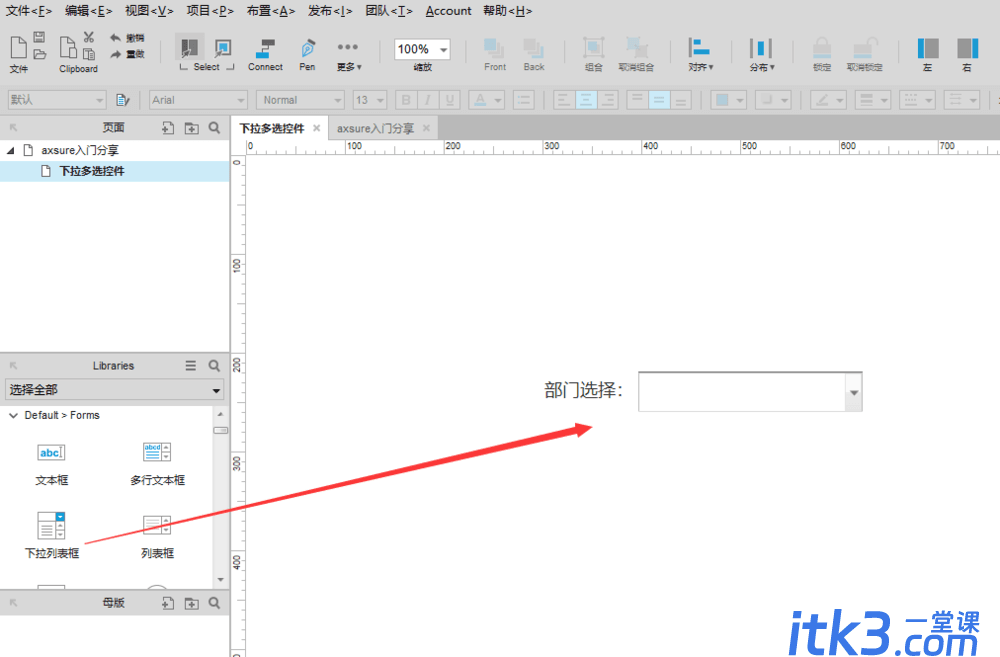This screenshot has height=657, width=1000.
Task: Toggle bold formatting
Action: [x=406, y=100]
